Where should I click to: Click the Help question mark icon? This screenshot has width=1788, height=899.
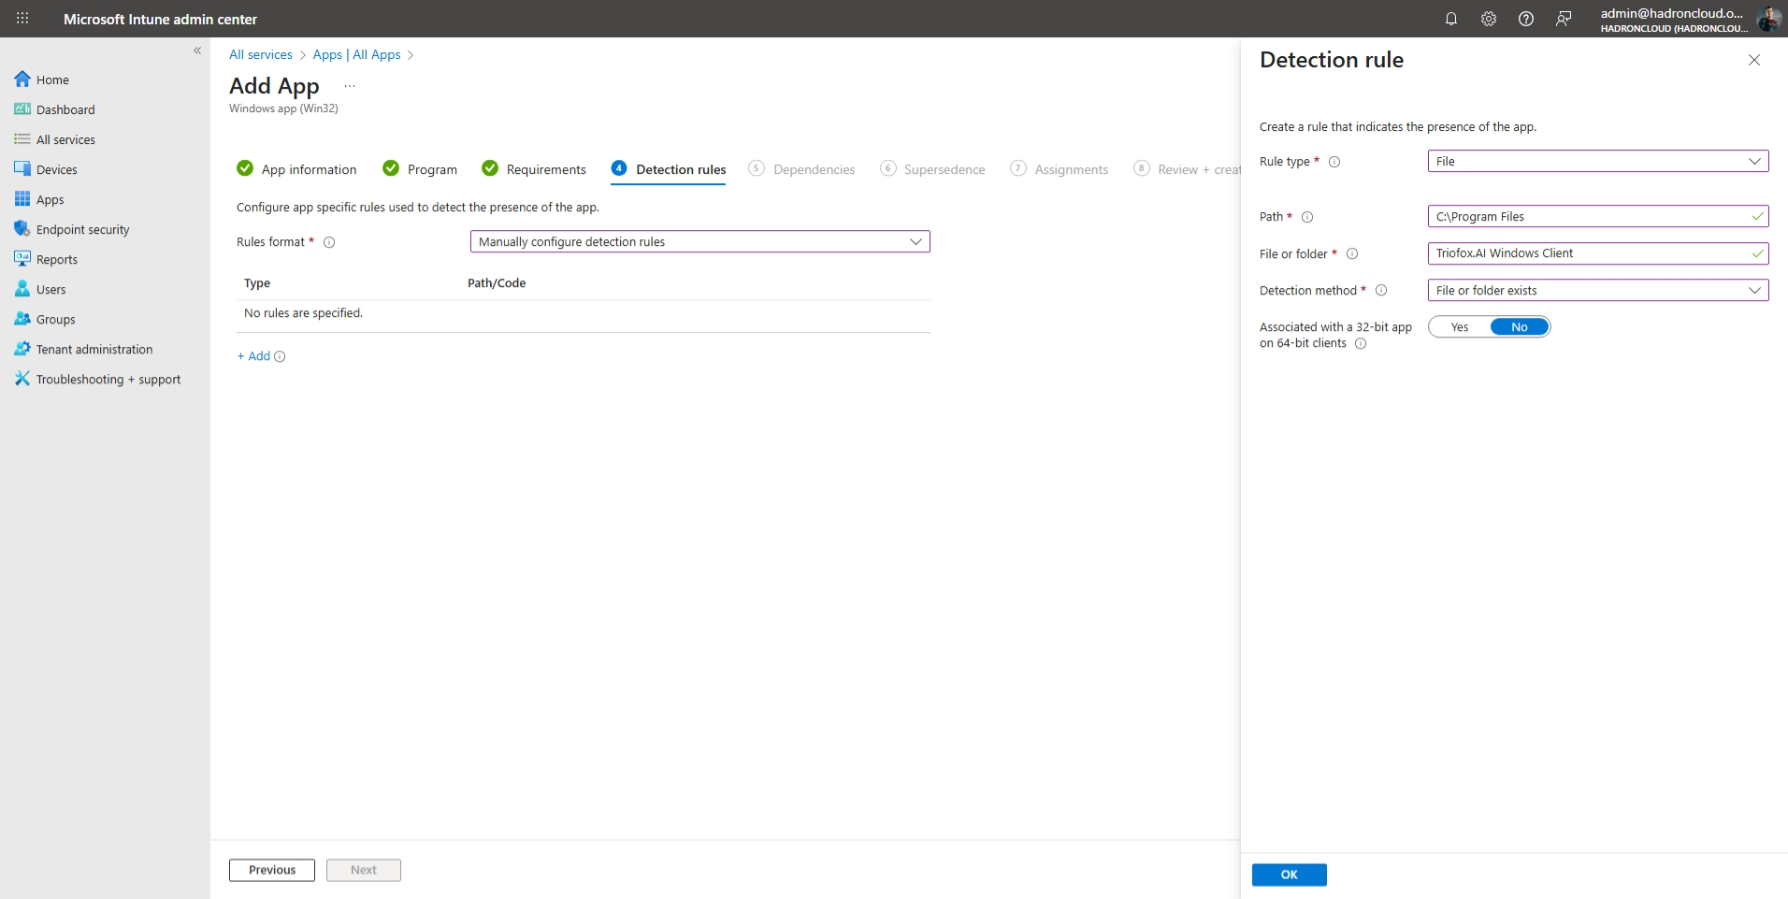(x=1526, y=19)
